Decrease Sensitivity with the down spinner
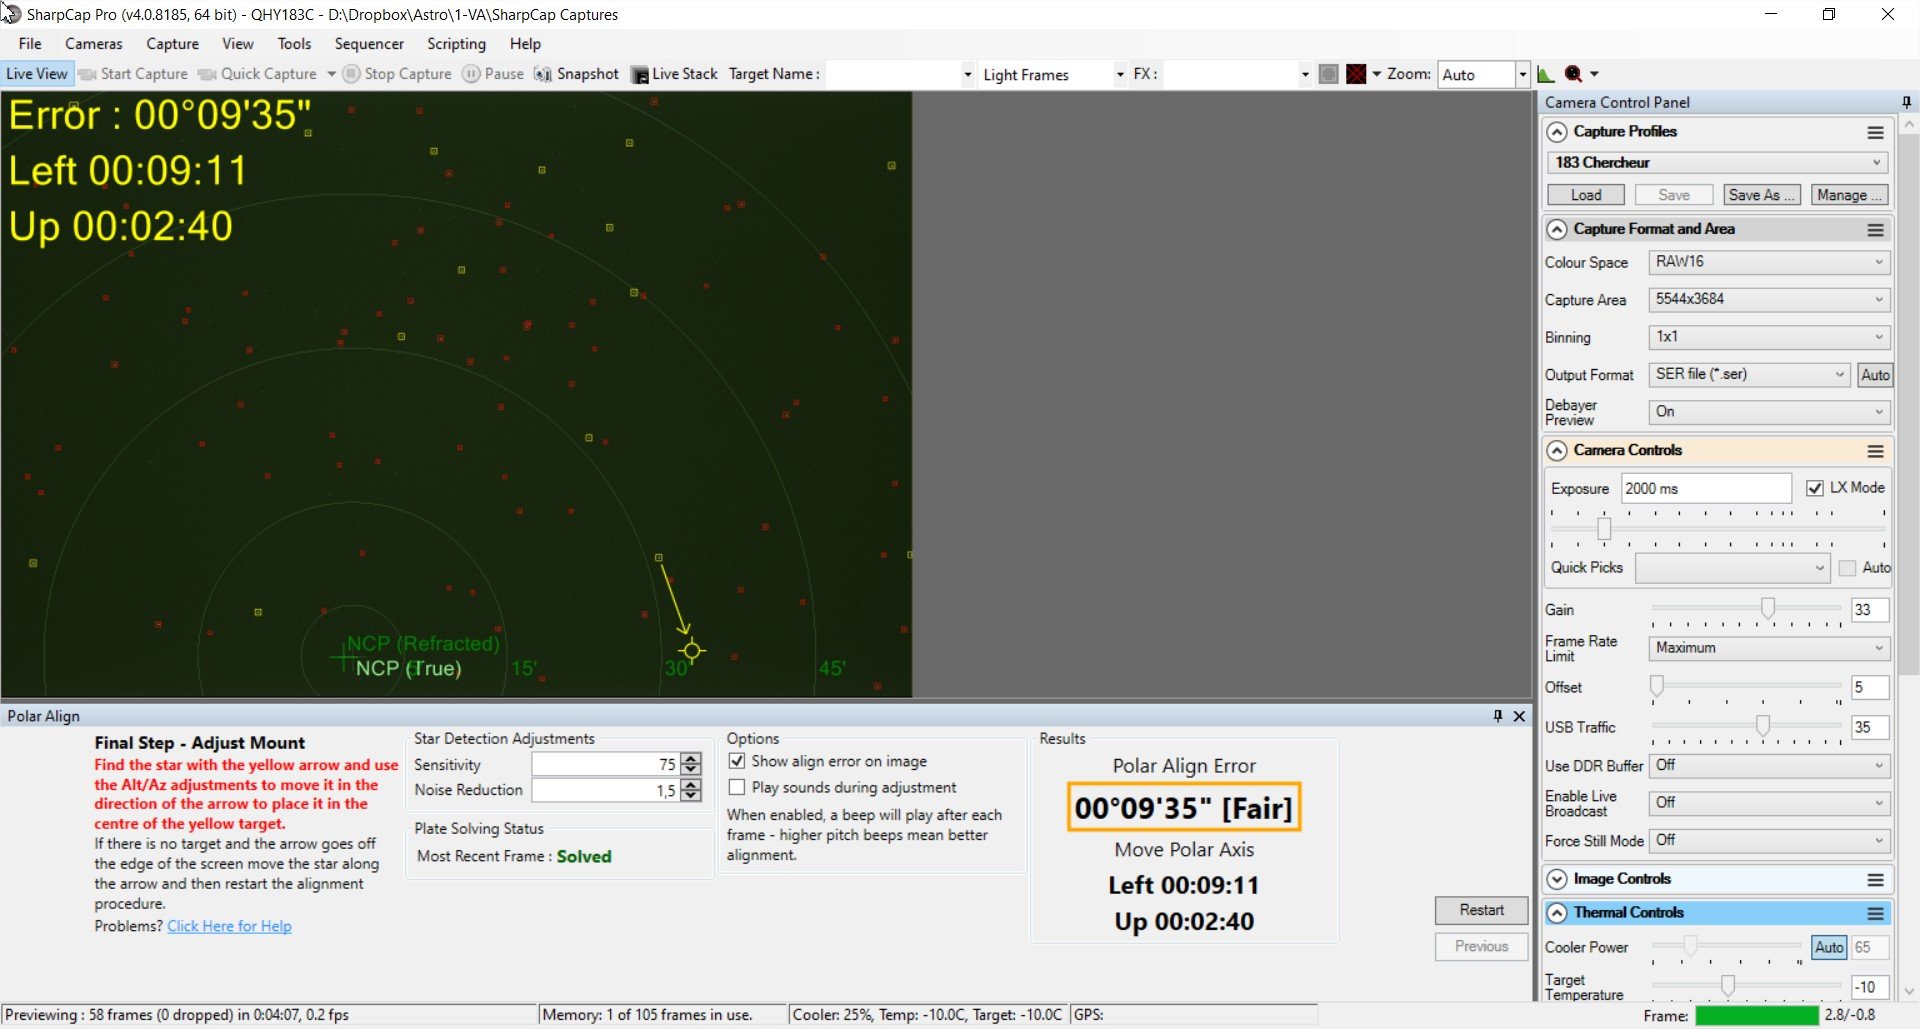The width and height of the screenshot is (1920, 1029). point(691,769)
